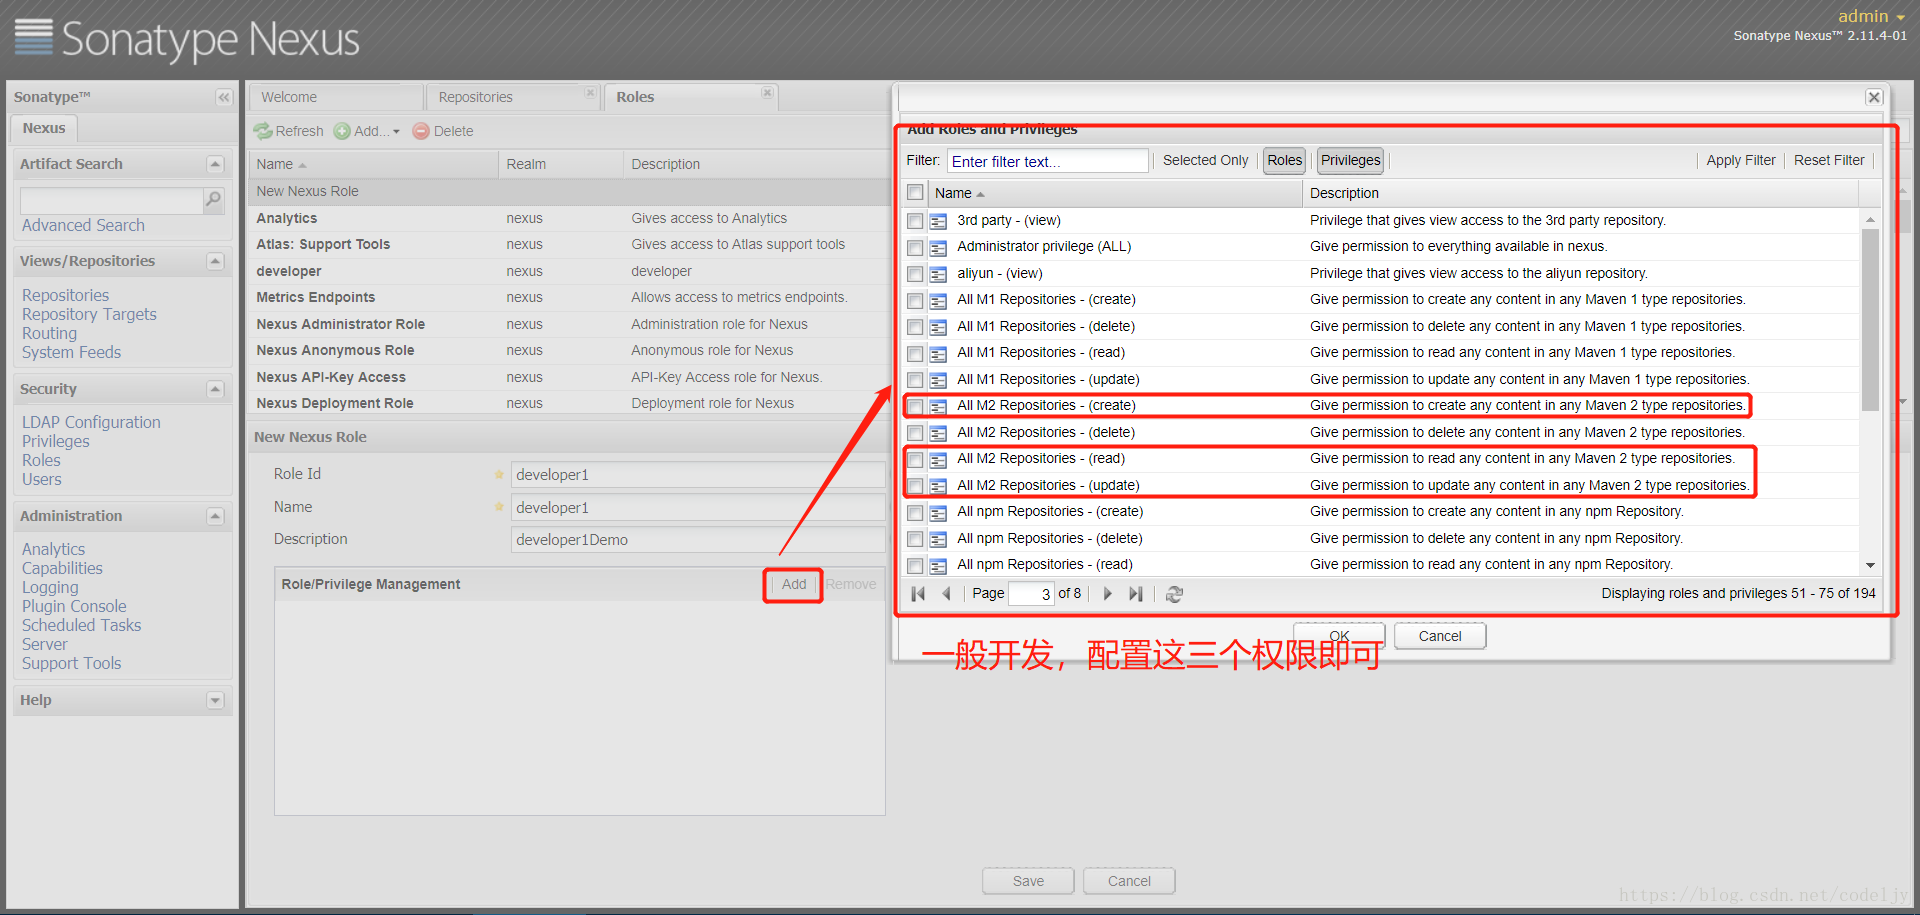Open Advanced Search link
This screenshot has width=1920, height=915.
click(83, 226)
